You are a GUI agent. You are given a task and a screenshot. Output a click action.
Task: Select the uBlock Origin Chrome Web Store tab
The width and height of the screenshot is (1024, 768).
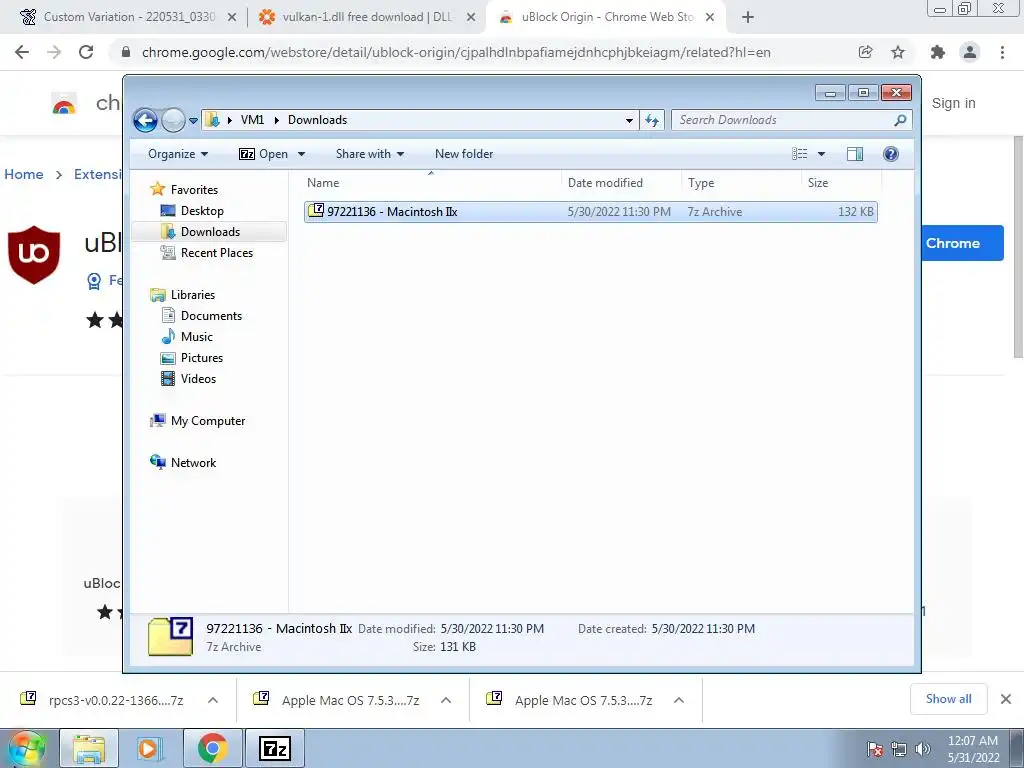[604, 17]
